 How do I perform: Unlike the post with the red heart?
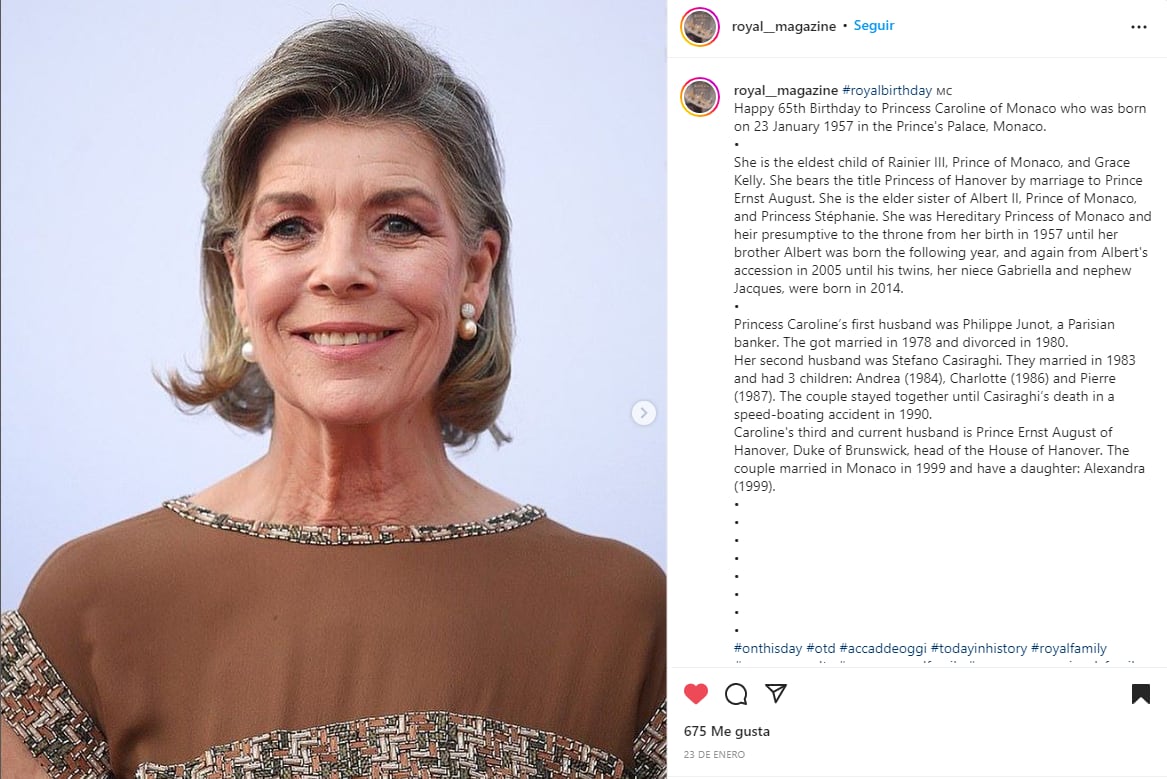pyautogui.click(x=696, y=693)
